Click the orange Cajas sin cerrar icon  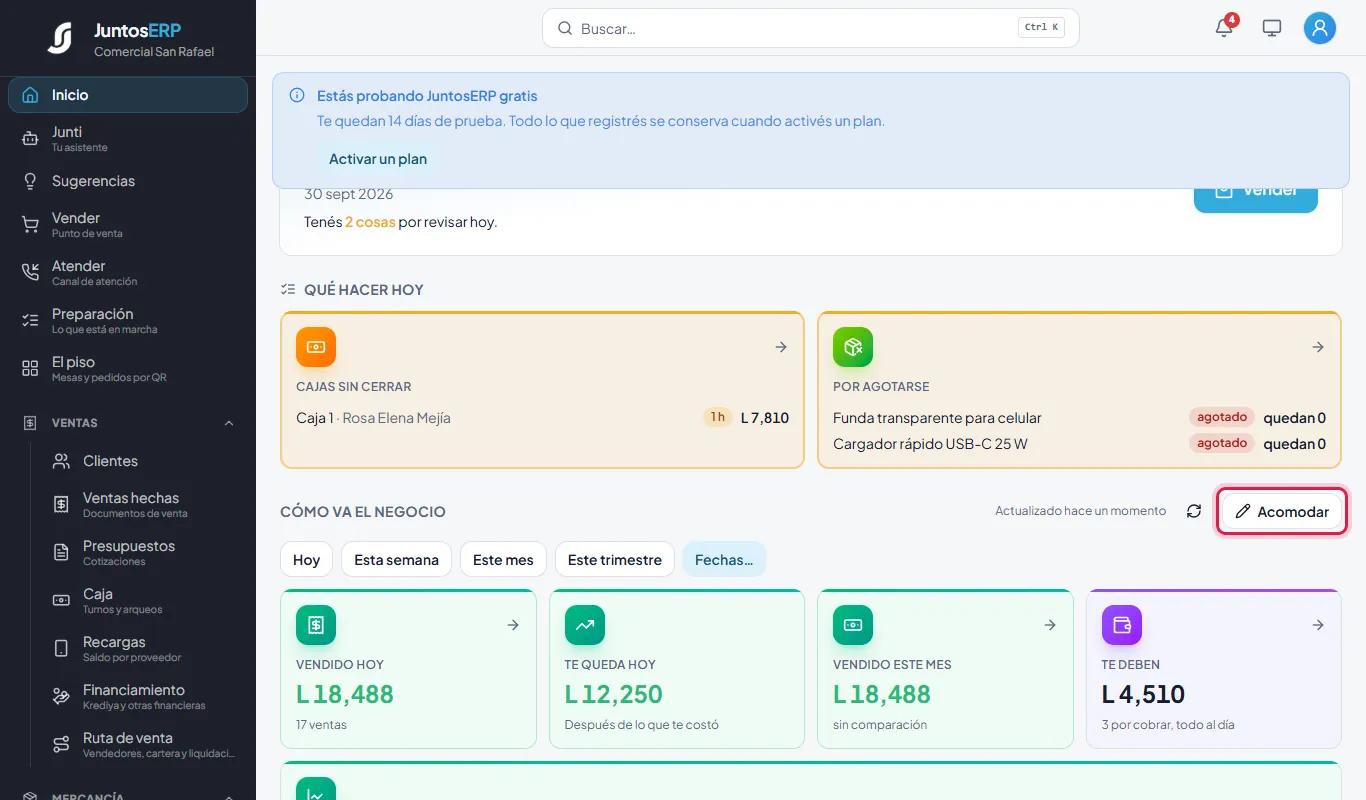(x=316, y=347)
